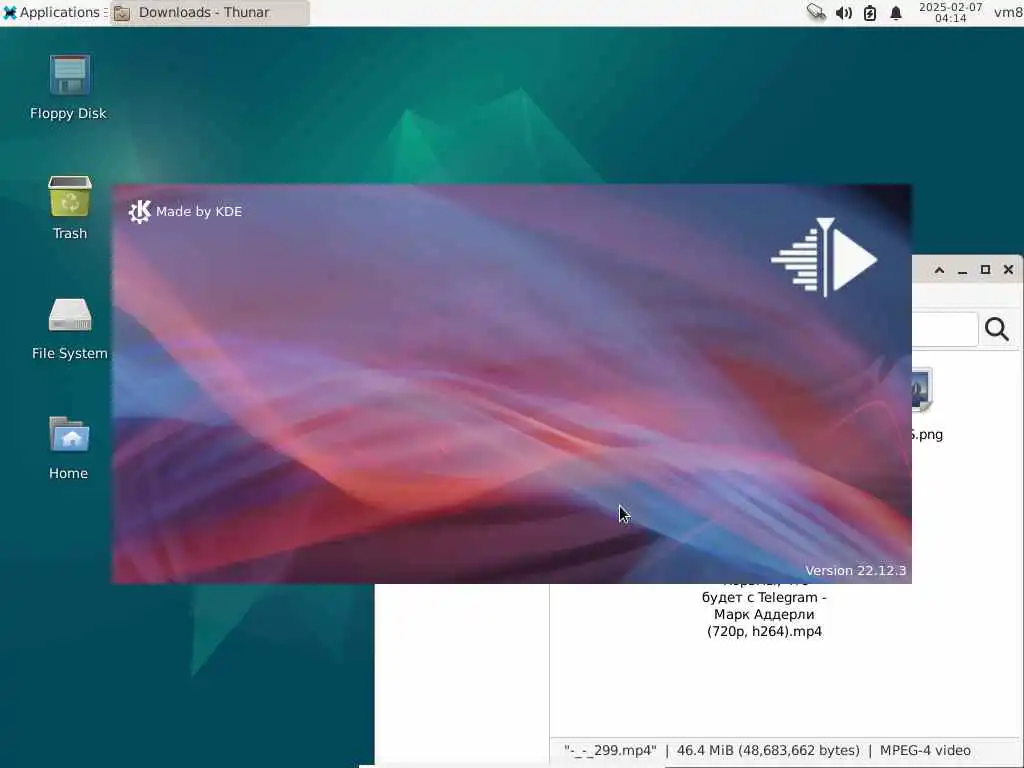Select the Telegram Марк Аддерли mp4 file
1024x768 pixels.
pos(764,609)
